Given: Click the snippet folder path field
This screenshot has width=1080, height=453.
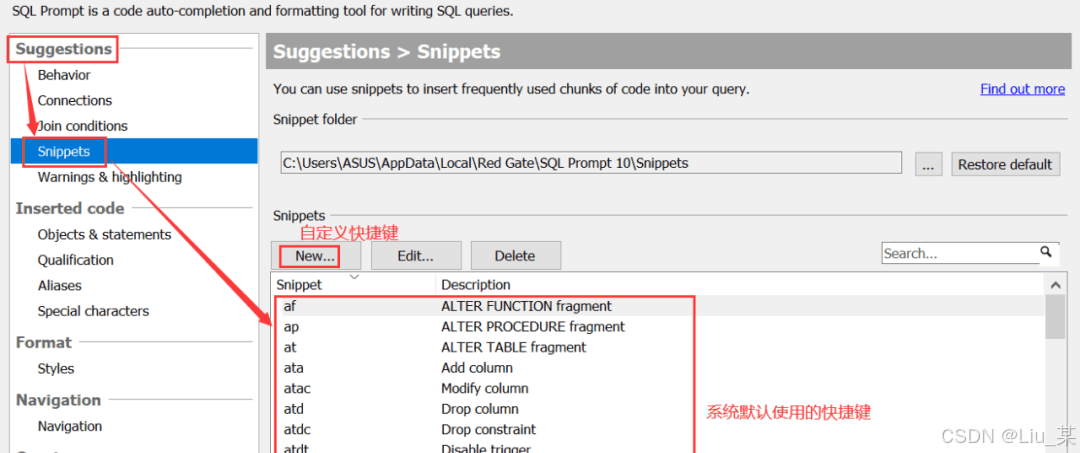Looking at the screenshot, I should coord(590,163).
